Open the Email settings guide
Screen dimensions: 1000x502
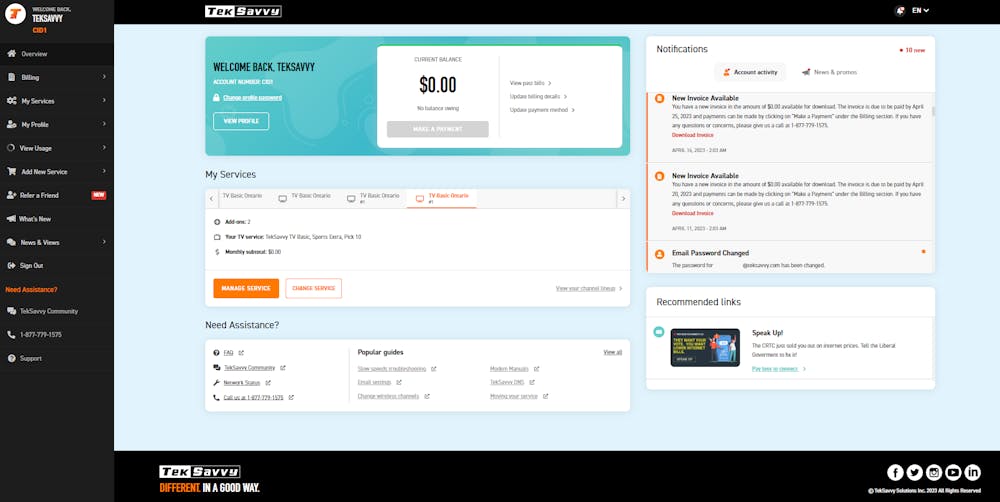[x=374, y=382]
